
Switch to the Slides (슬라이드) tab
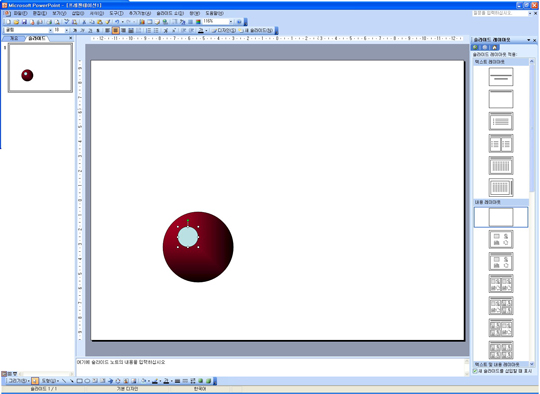pos(37,38)
